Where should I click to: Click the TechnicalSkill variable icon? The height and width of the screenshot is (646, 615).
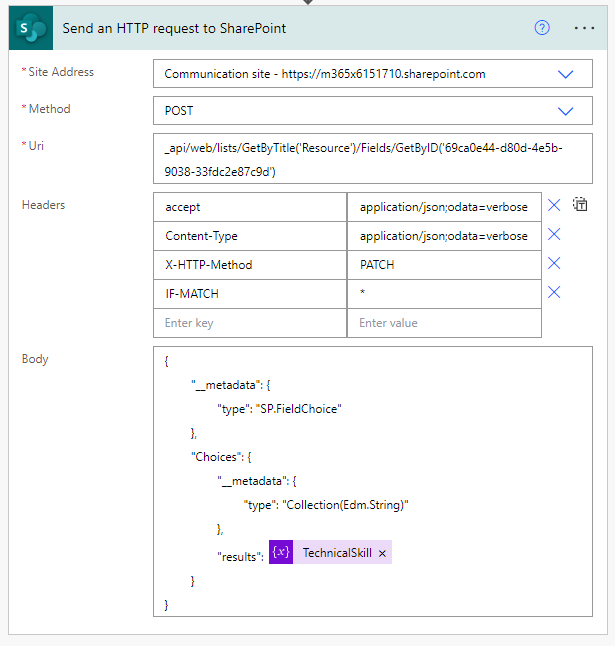281,552
